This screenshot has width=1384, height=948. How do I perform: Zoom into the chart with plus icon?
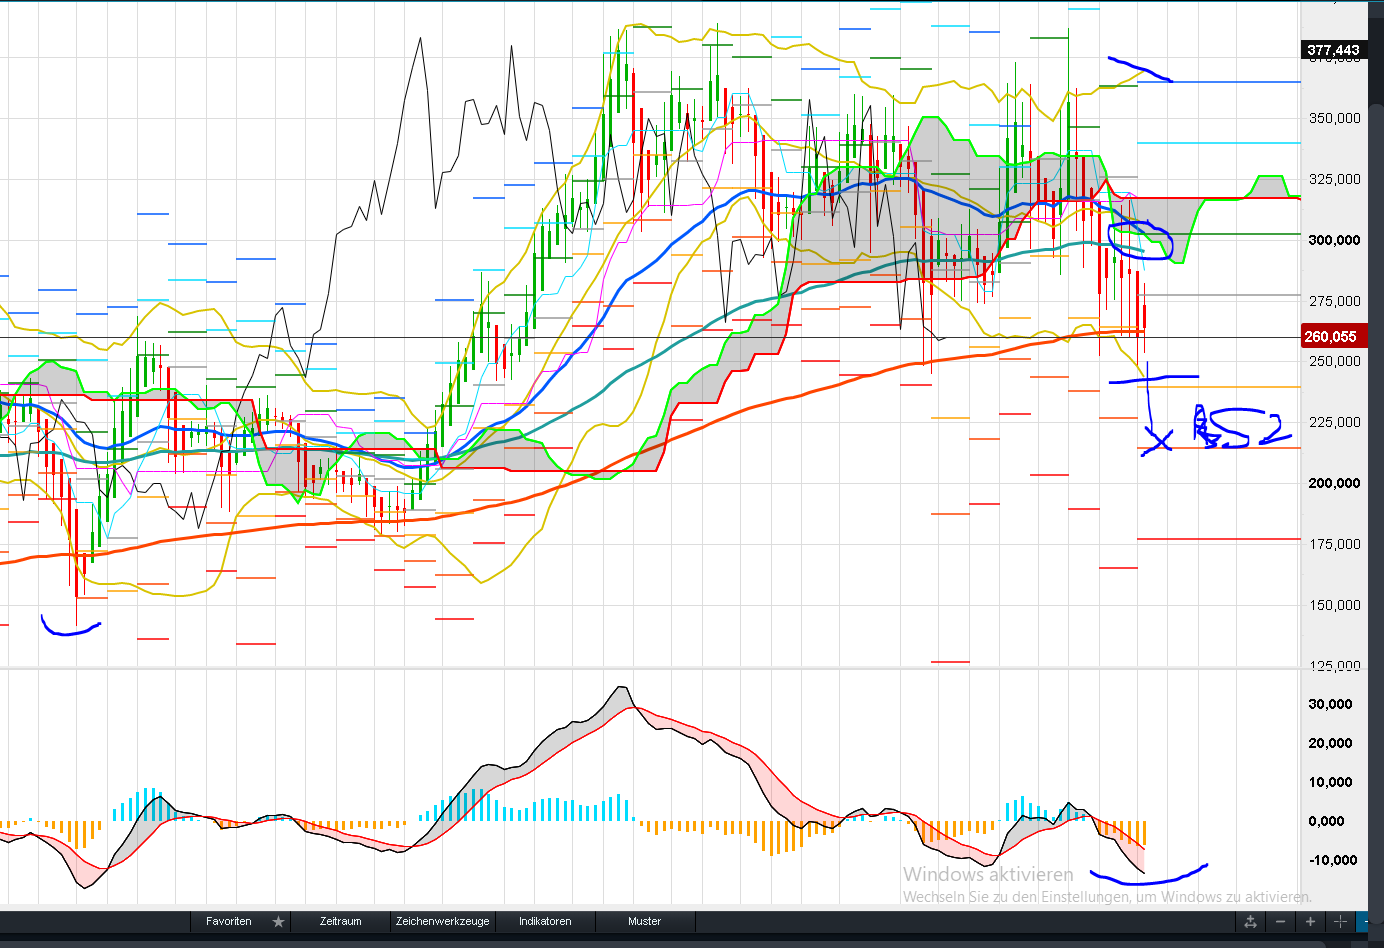point(1310,922)
